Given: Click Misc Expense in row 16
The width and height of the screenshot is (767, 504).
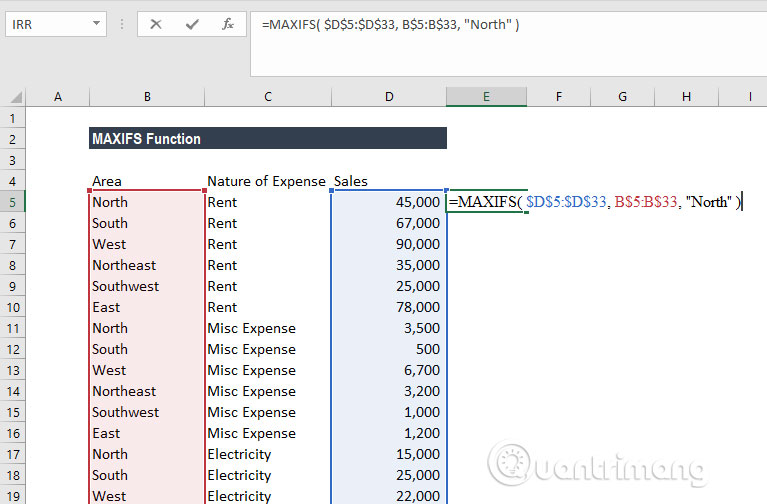Looking at the screenshot, I should point(251,434).
